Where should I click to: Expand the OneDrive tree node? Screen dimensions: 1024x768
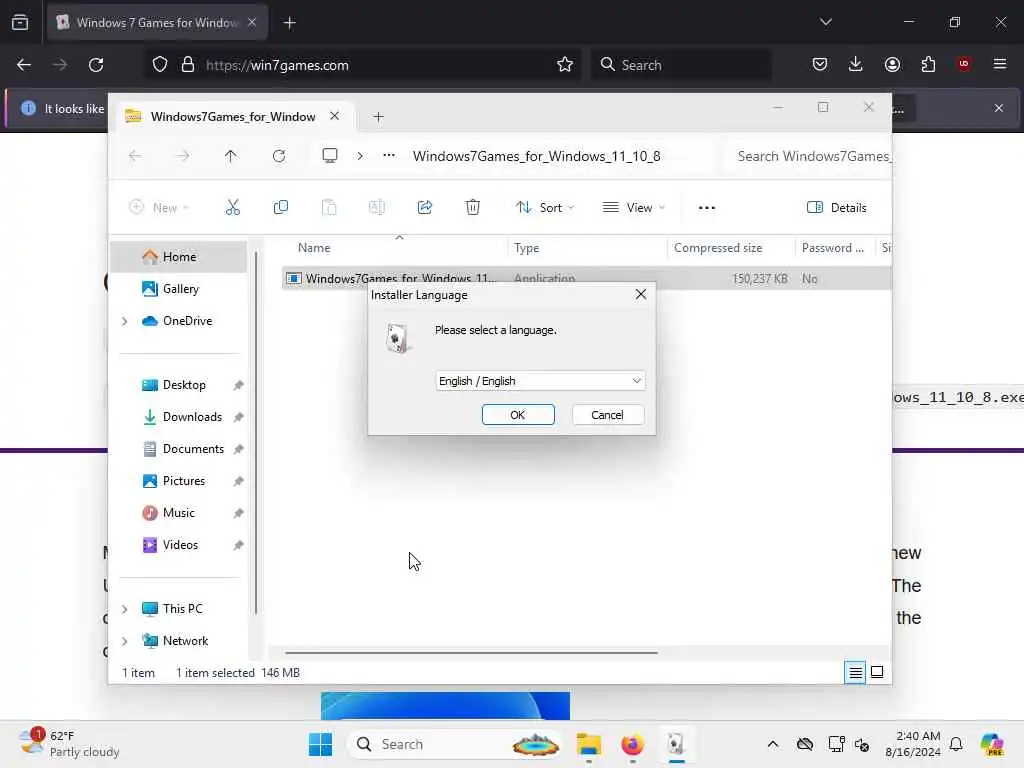click(x=125, y=321)
